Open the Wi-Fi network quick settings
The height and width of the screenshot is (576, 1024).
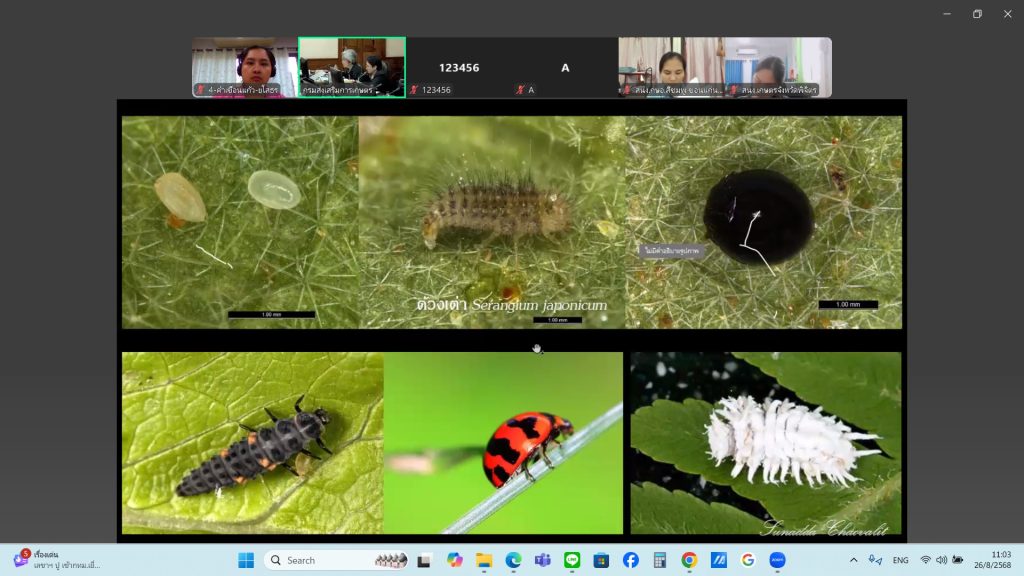coord(925,560)
